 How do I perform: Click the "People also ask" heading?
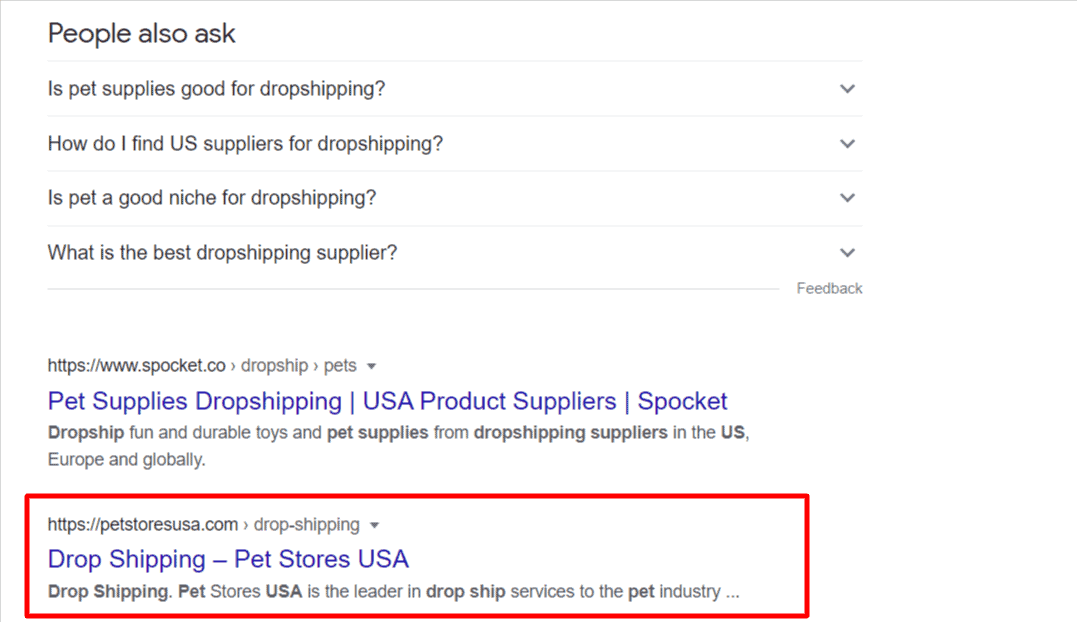pyautogui.click(x=141, y=33)
